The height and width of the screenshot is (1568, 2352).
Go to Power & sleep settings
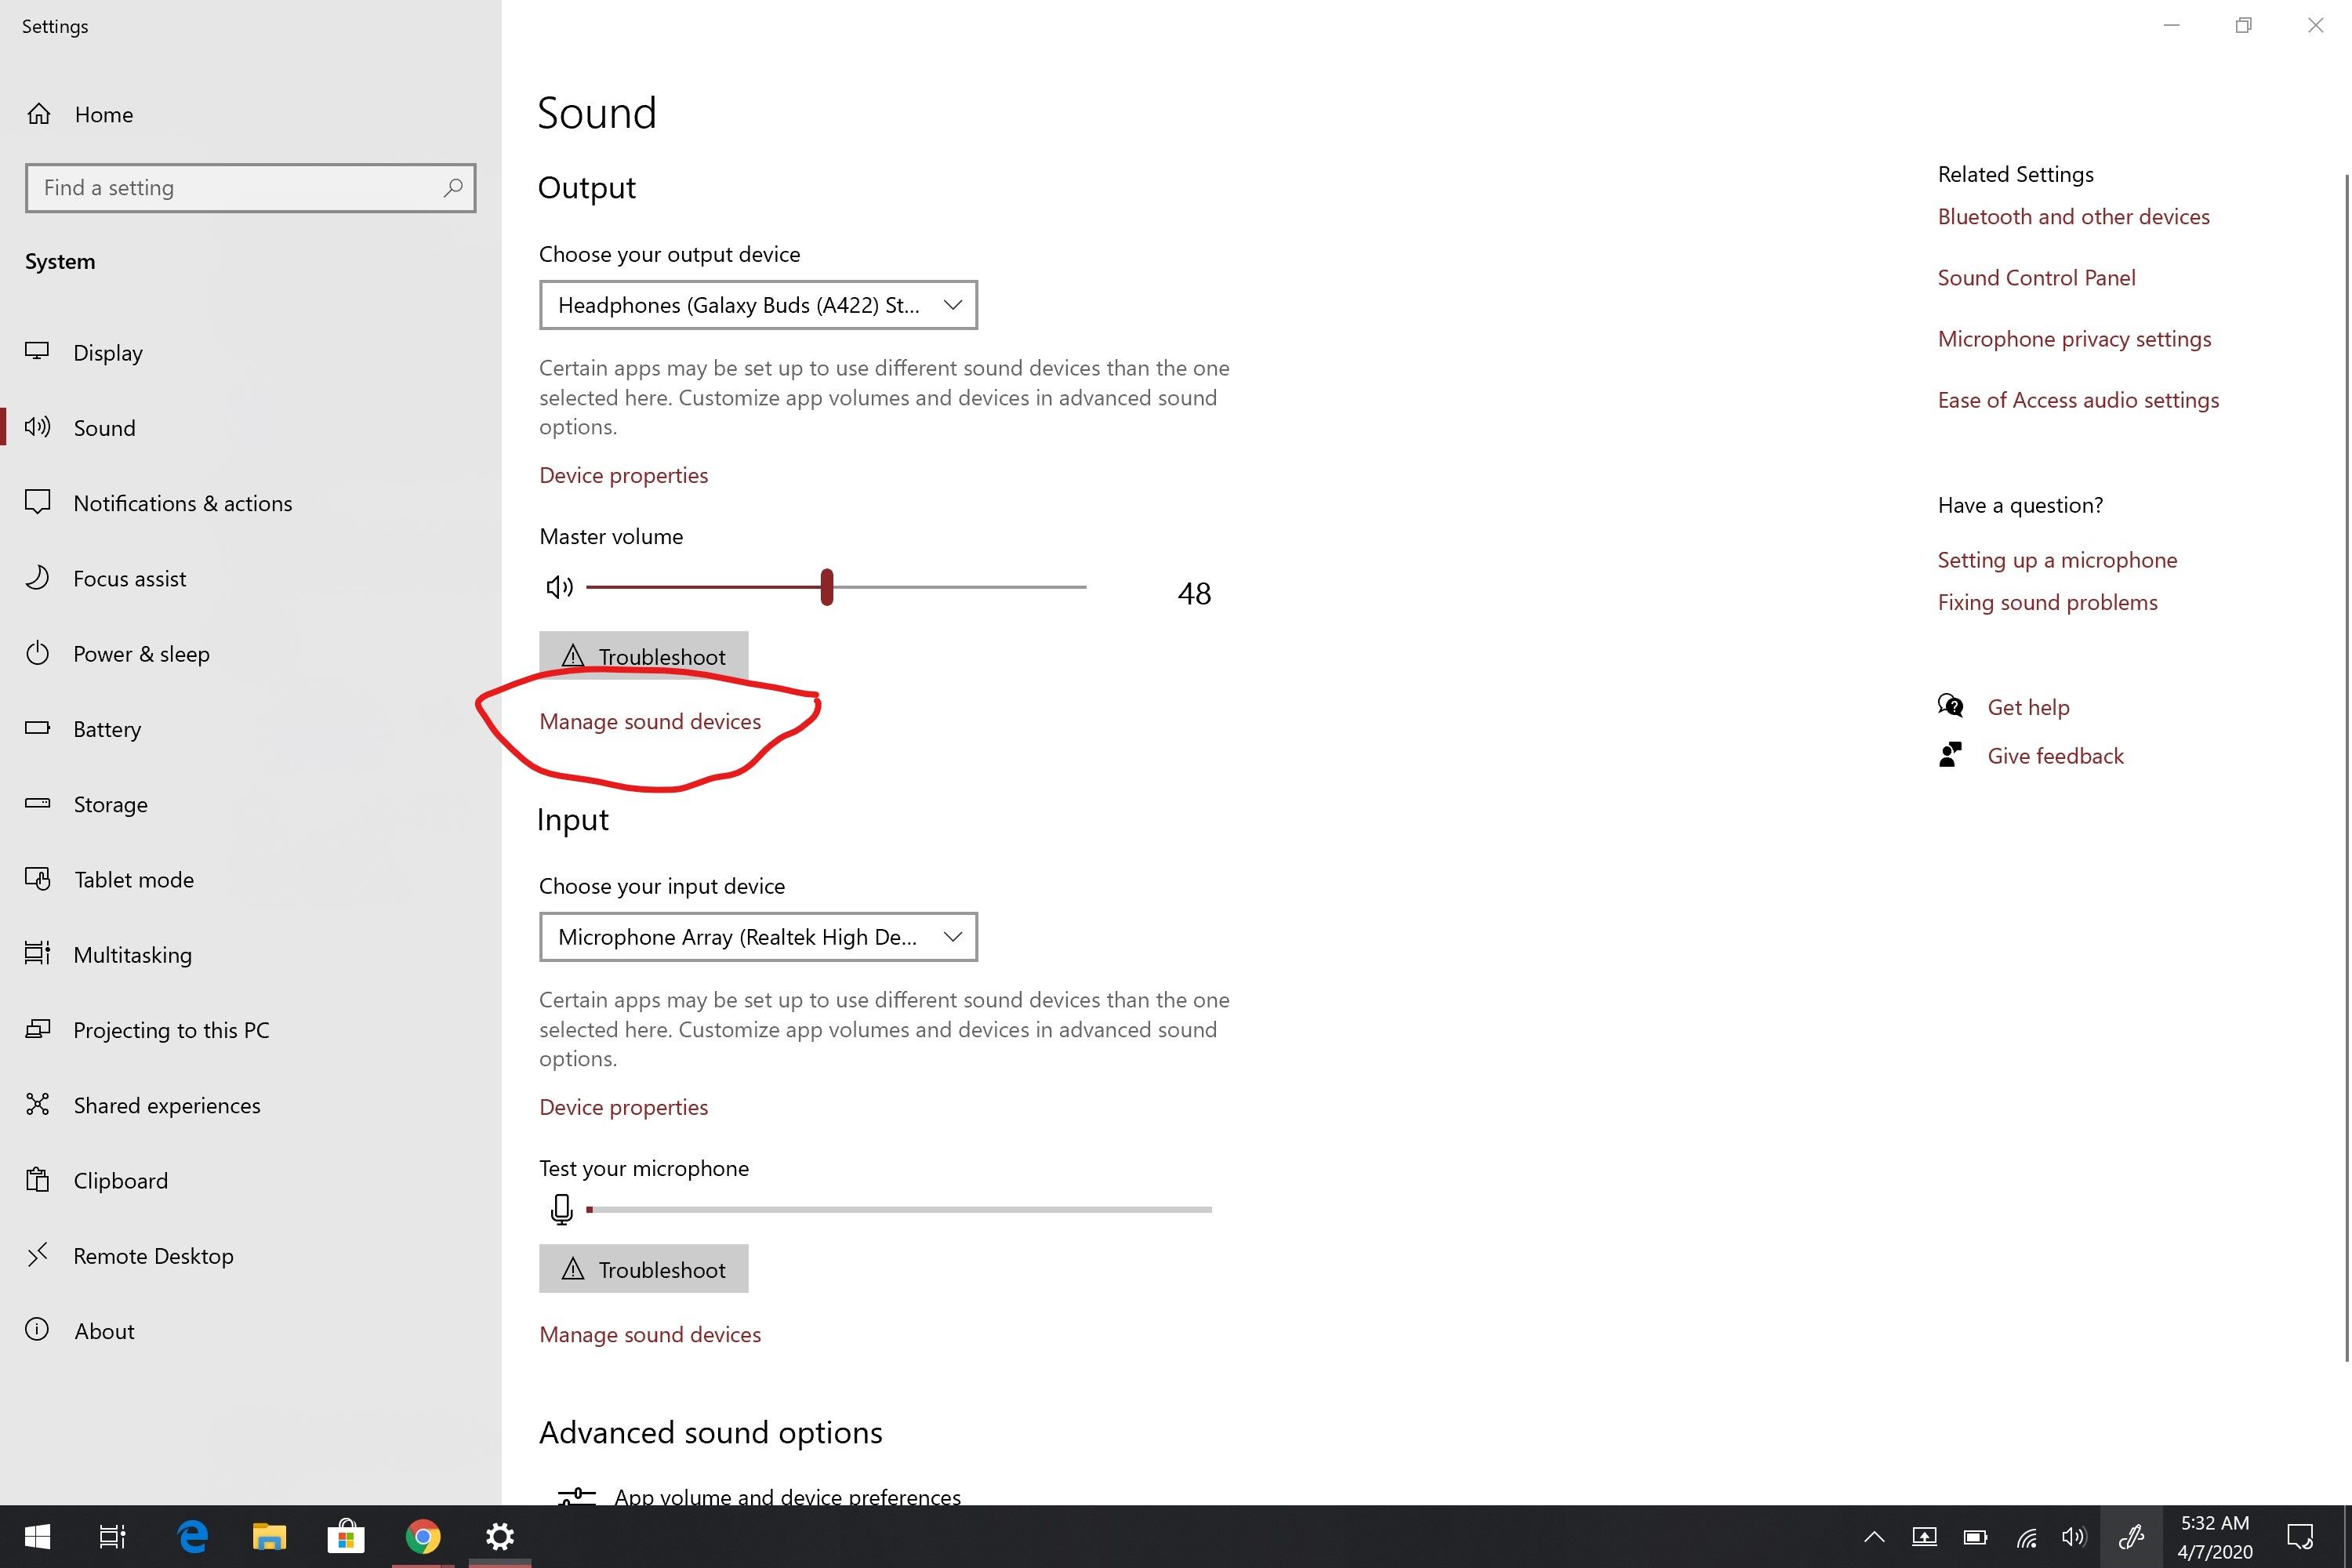tap(141, 654)
